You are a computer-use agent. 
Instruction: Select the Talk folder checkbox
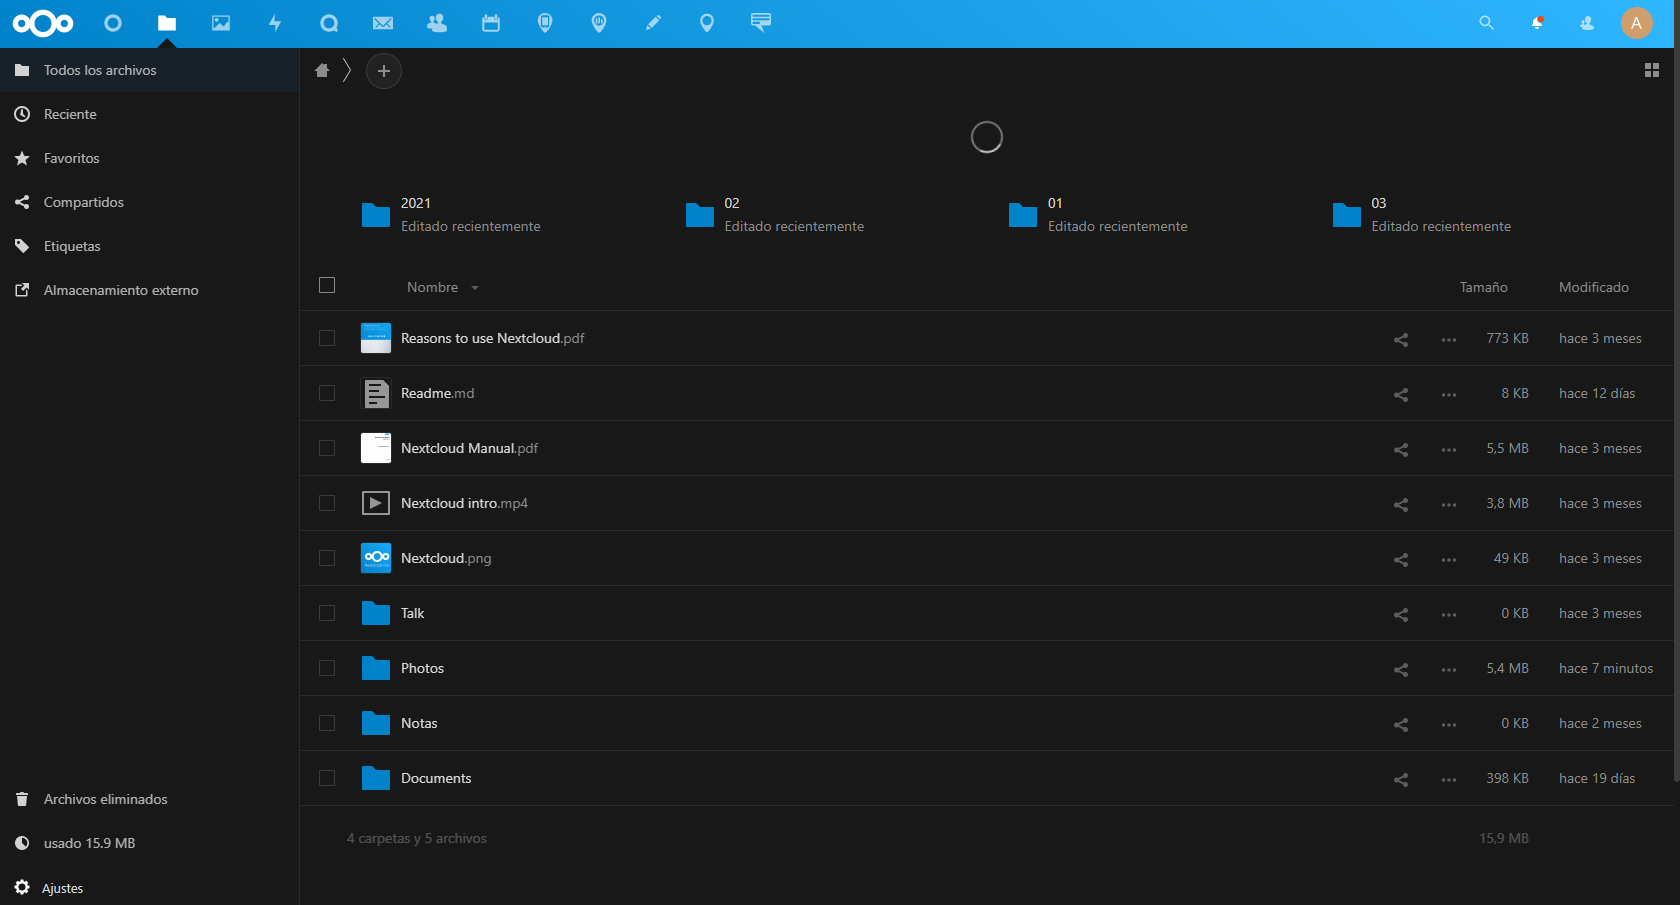(327, 613)
